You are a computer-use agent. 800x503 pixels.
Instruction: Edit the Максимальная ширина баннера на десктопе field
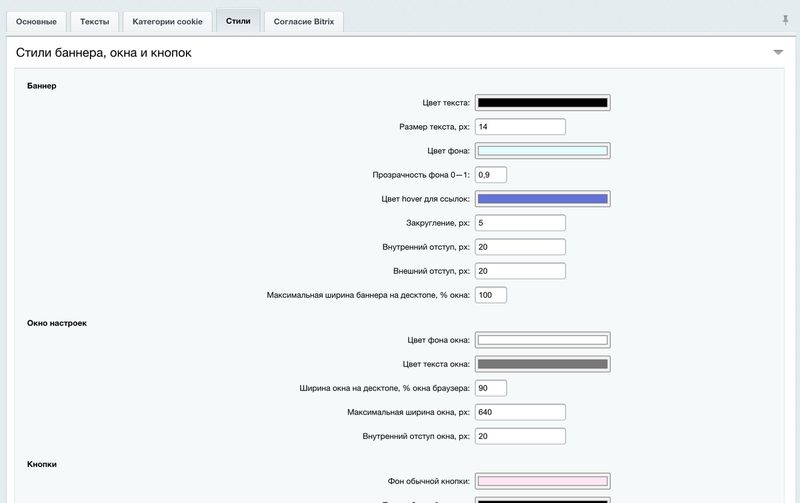[x=491, y=295]
